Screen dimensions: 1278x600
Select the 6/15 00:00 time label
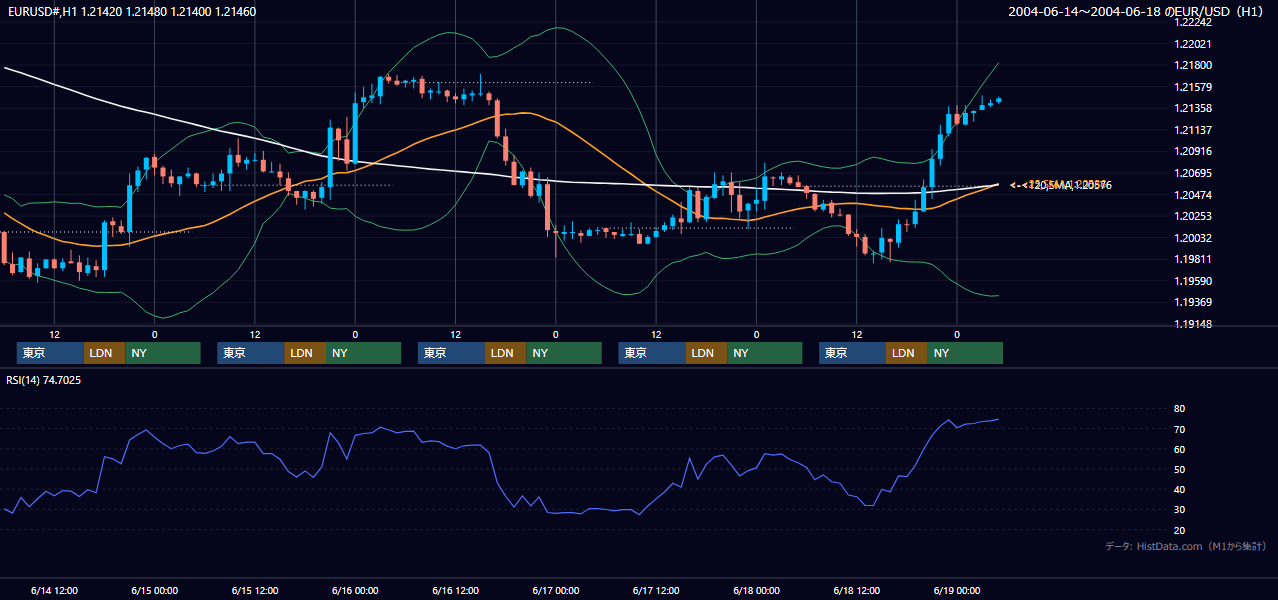[x=154, y=590]
